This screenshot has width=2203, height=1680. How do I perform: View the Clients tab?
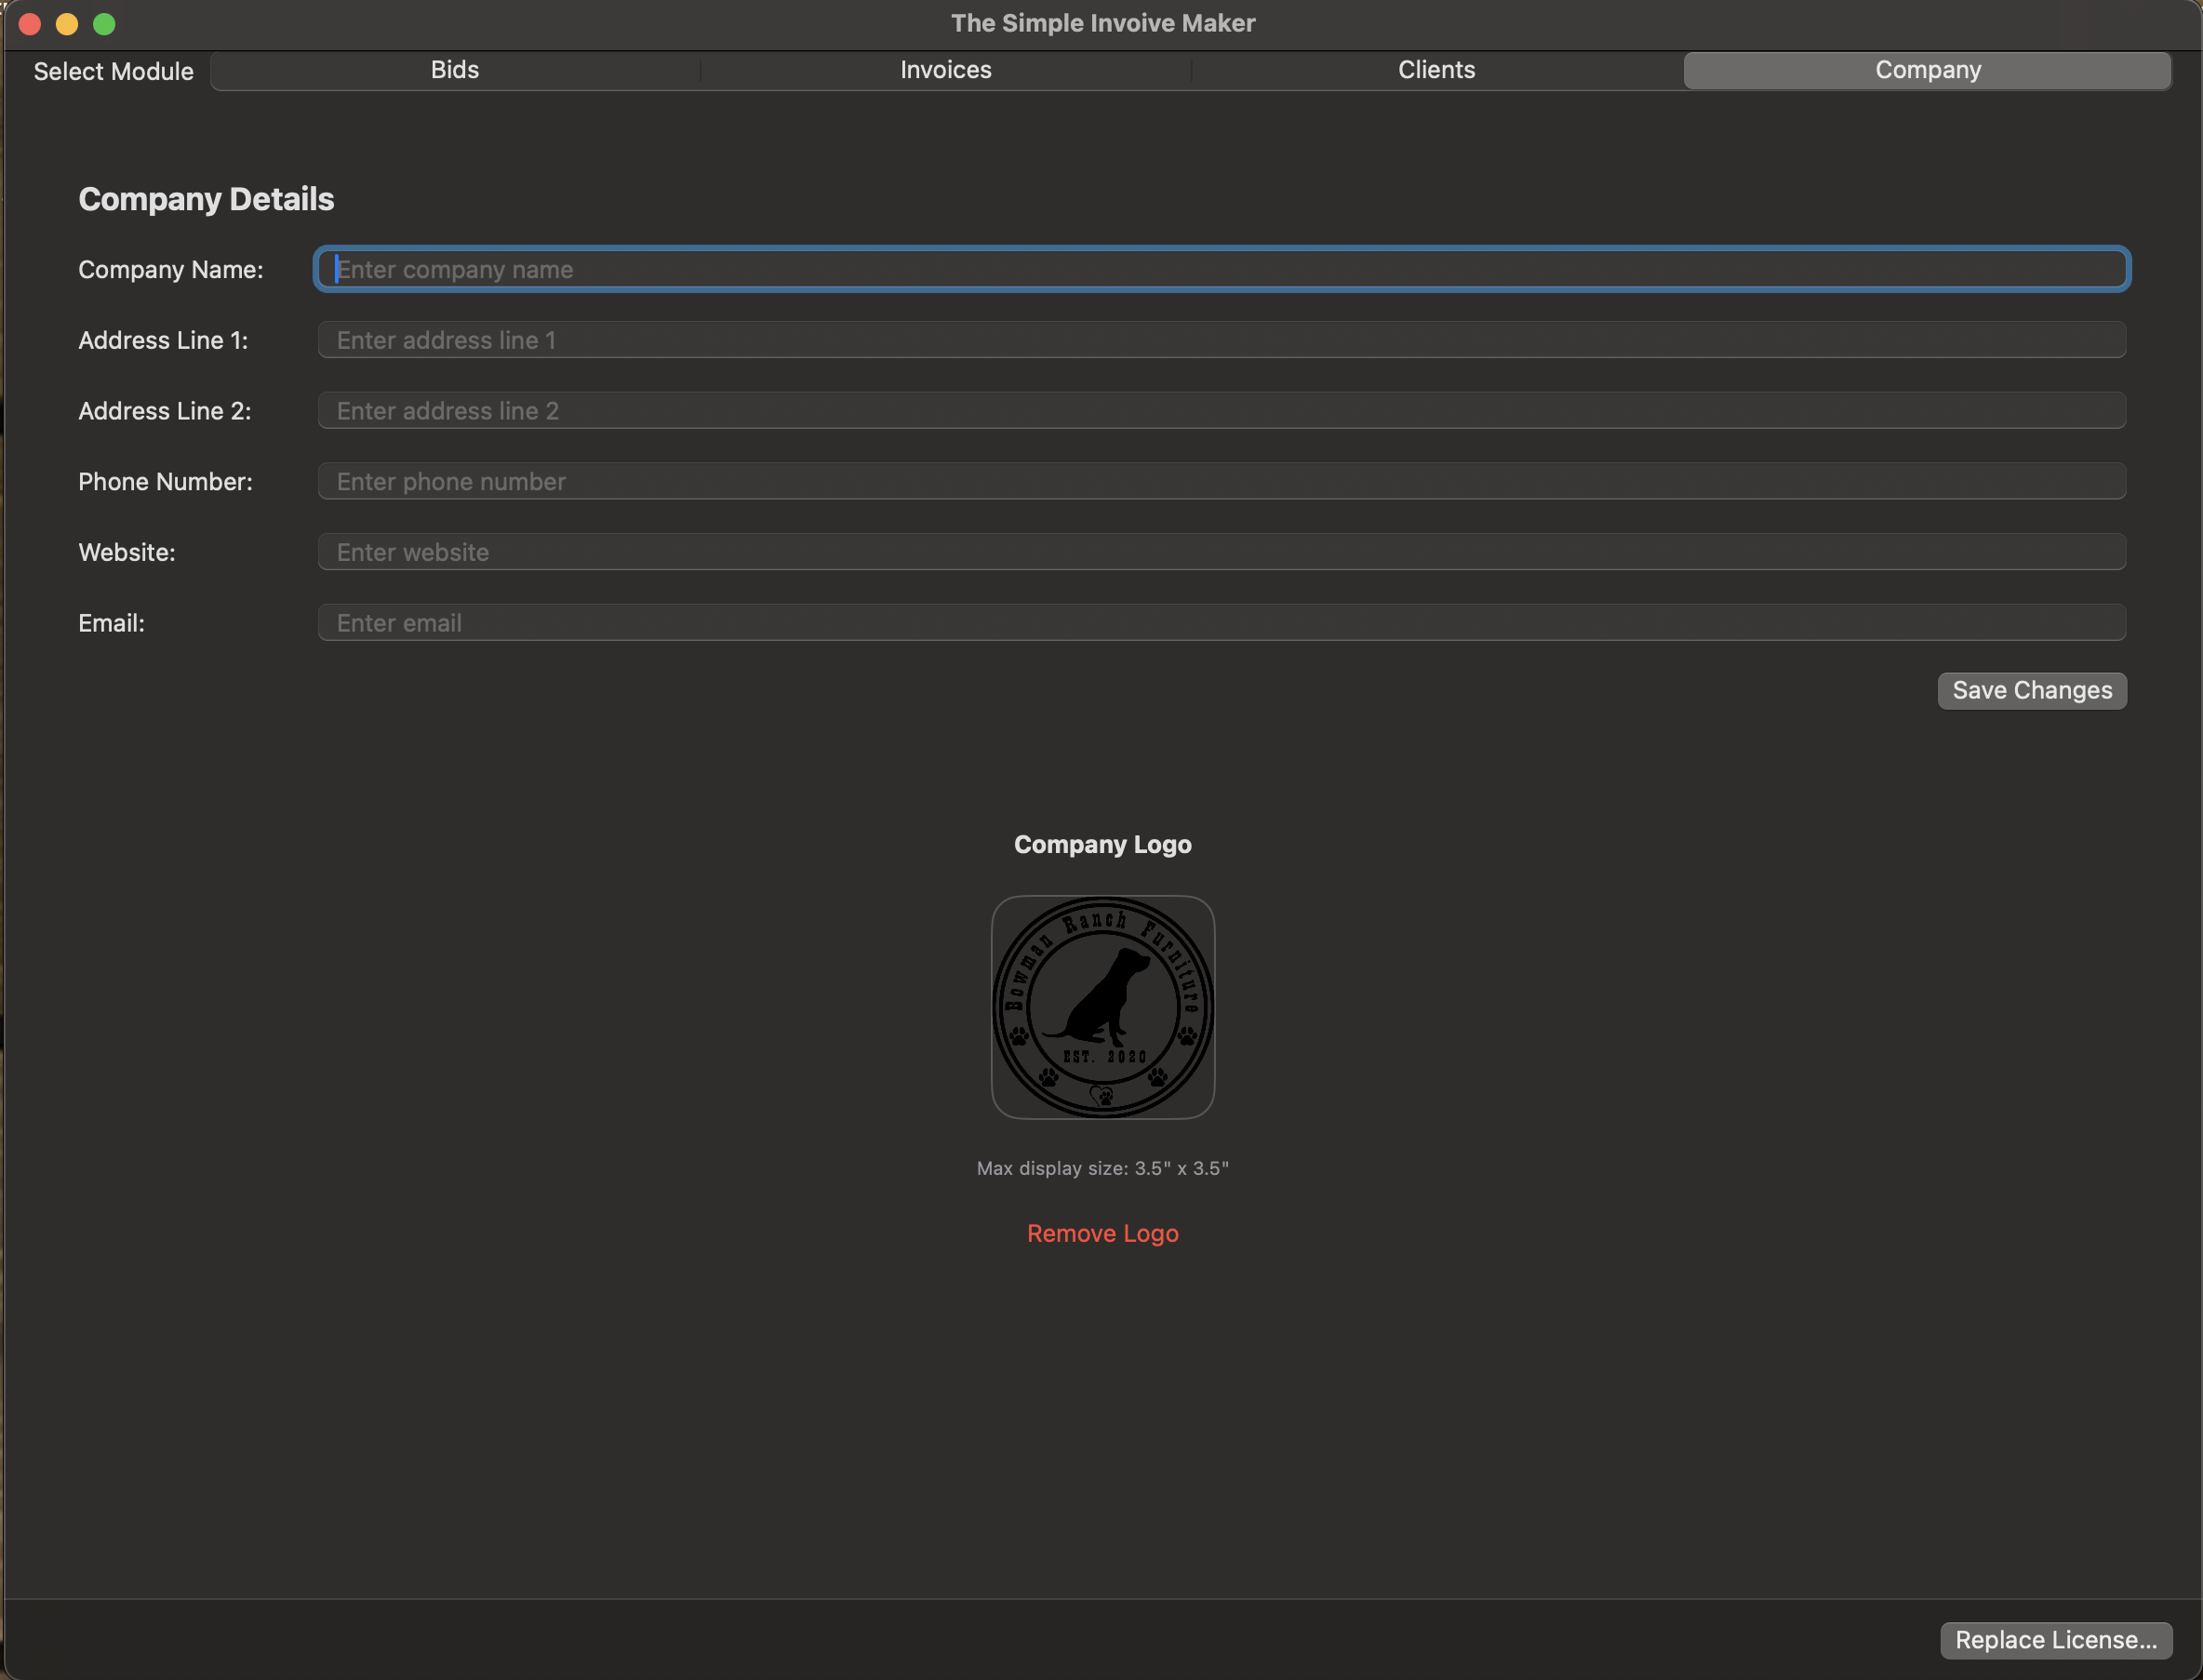[x=1436, y=70]
